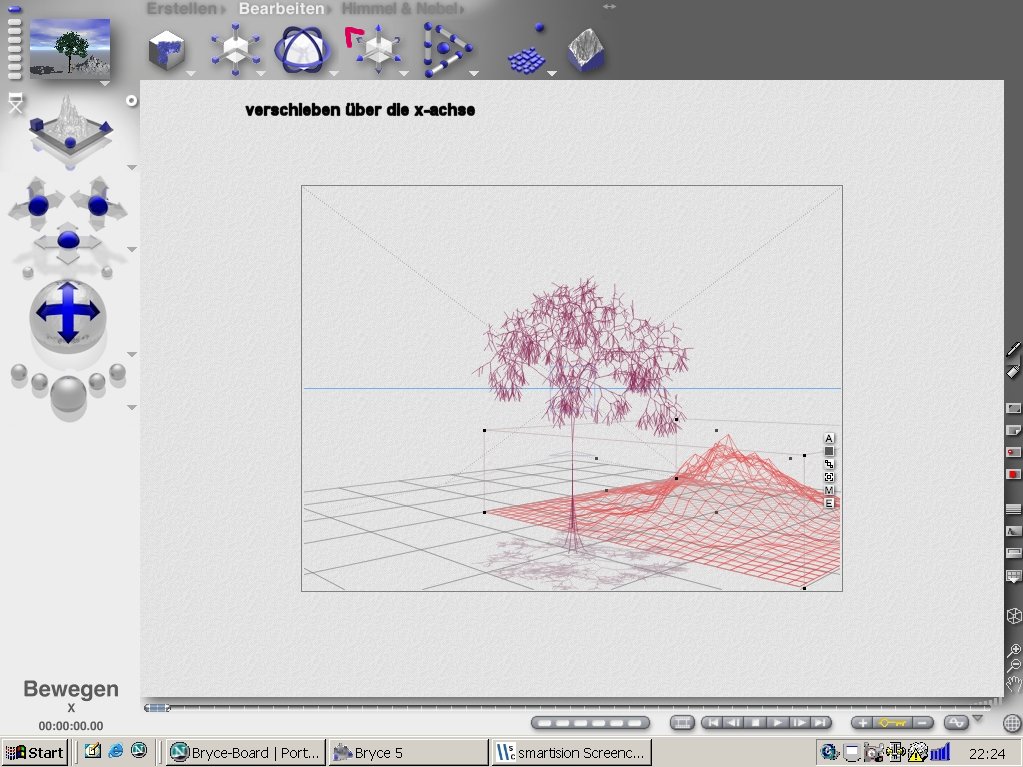This screenshot has width=1023, height=767.
Task: Click the large Render scene sphere
Action: pos(68,394)
